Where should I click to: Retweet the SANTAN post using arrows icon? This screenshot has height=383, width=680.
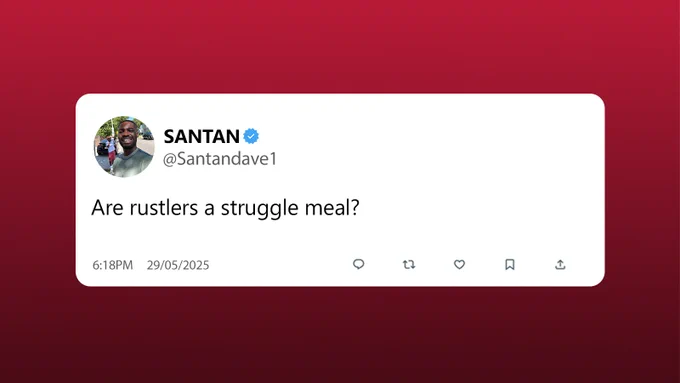click(x=409, y=264)
